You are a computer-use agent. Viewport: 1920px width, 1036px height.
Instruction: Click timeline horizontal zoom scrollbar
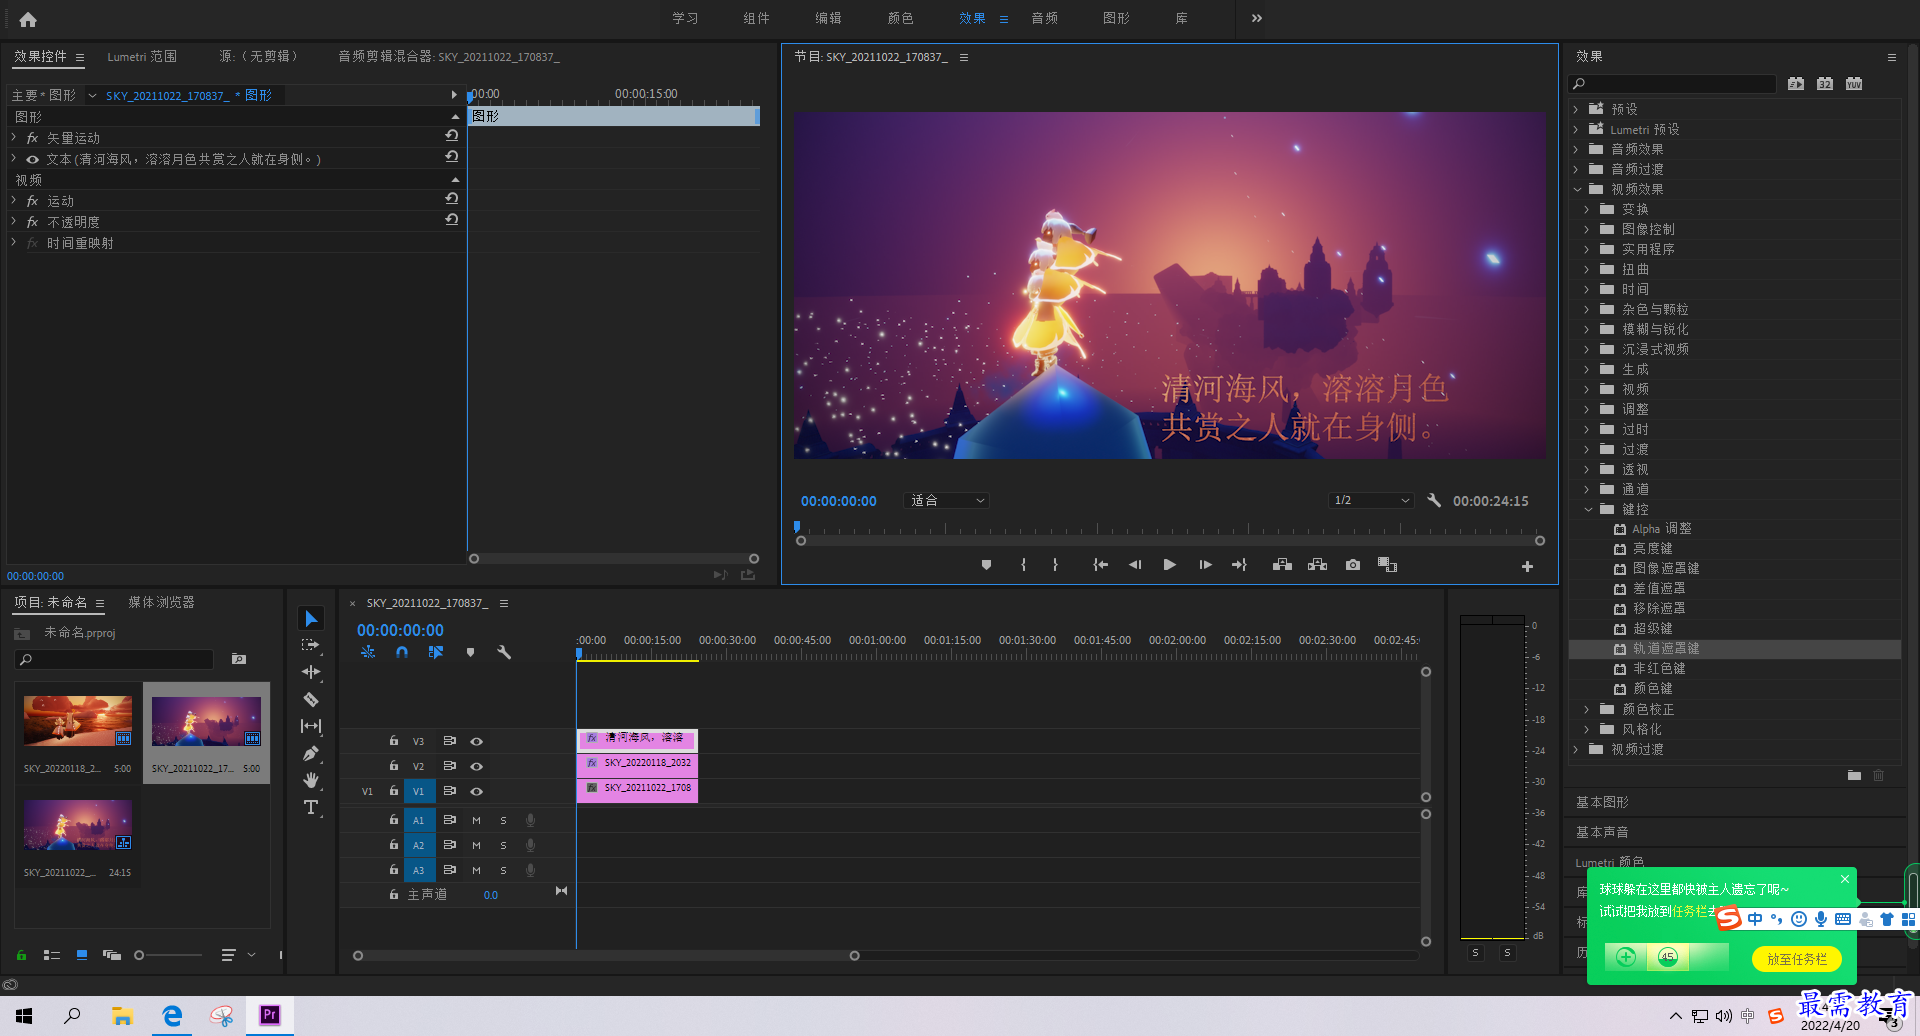point(606,956)
